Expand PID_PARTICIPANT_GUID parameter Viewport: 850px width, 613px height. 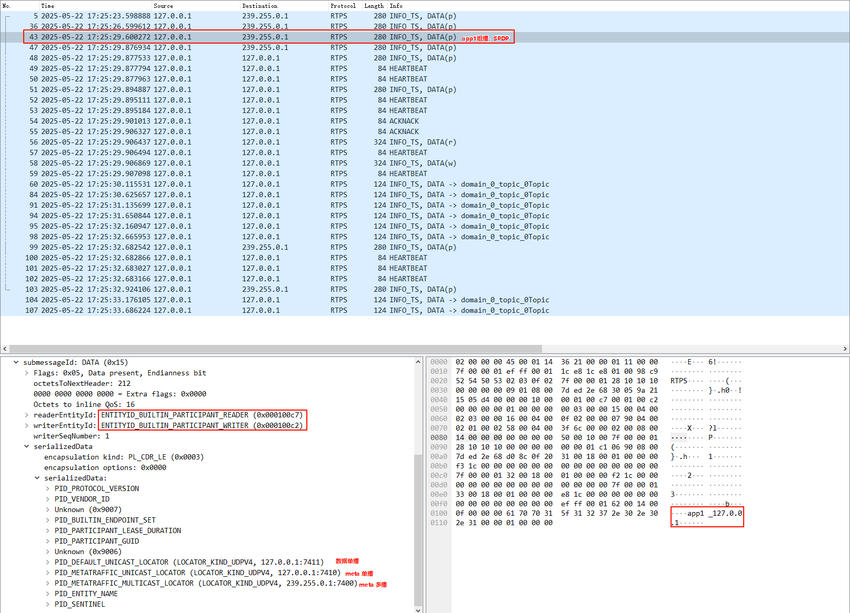point(47,541)
